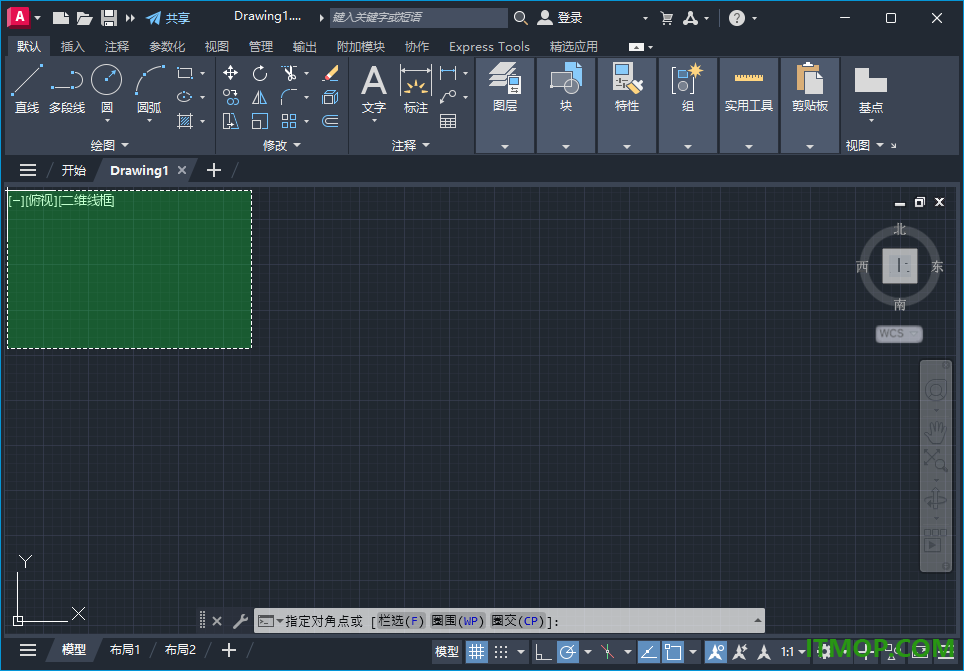Choose the Ellipse draw tool
The width and height of the screenshot is (964, 671).
pos(184,97)
